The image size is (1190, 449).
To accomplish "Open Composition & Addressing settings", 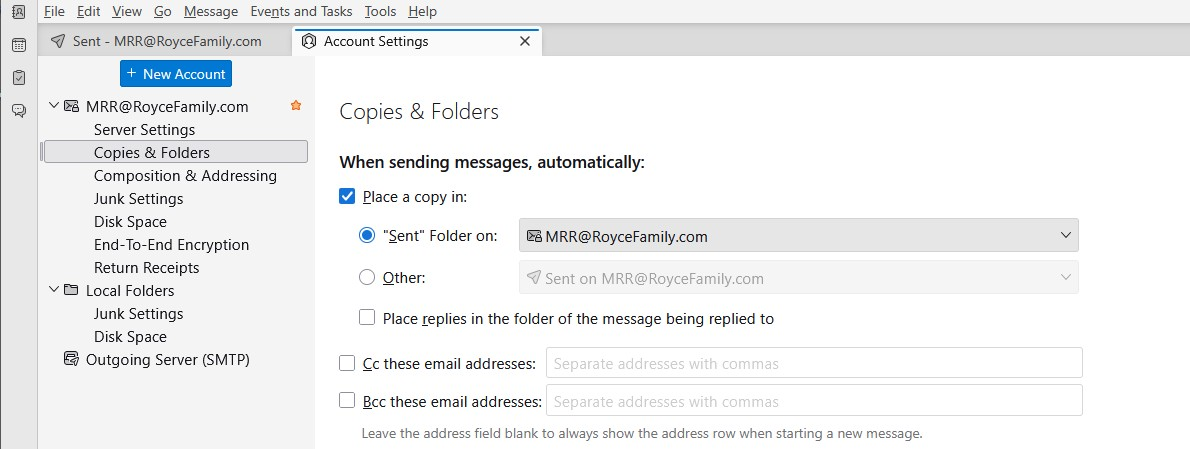I will (185, 176).
